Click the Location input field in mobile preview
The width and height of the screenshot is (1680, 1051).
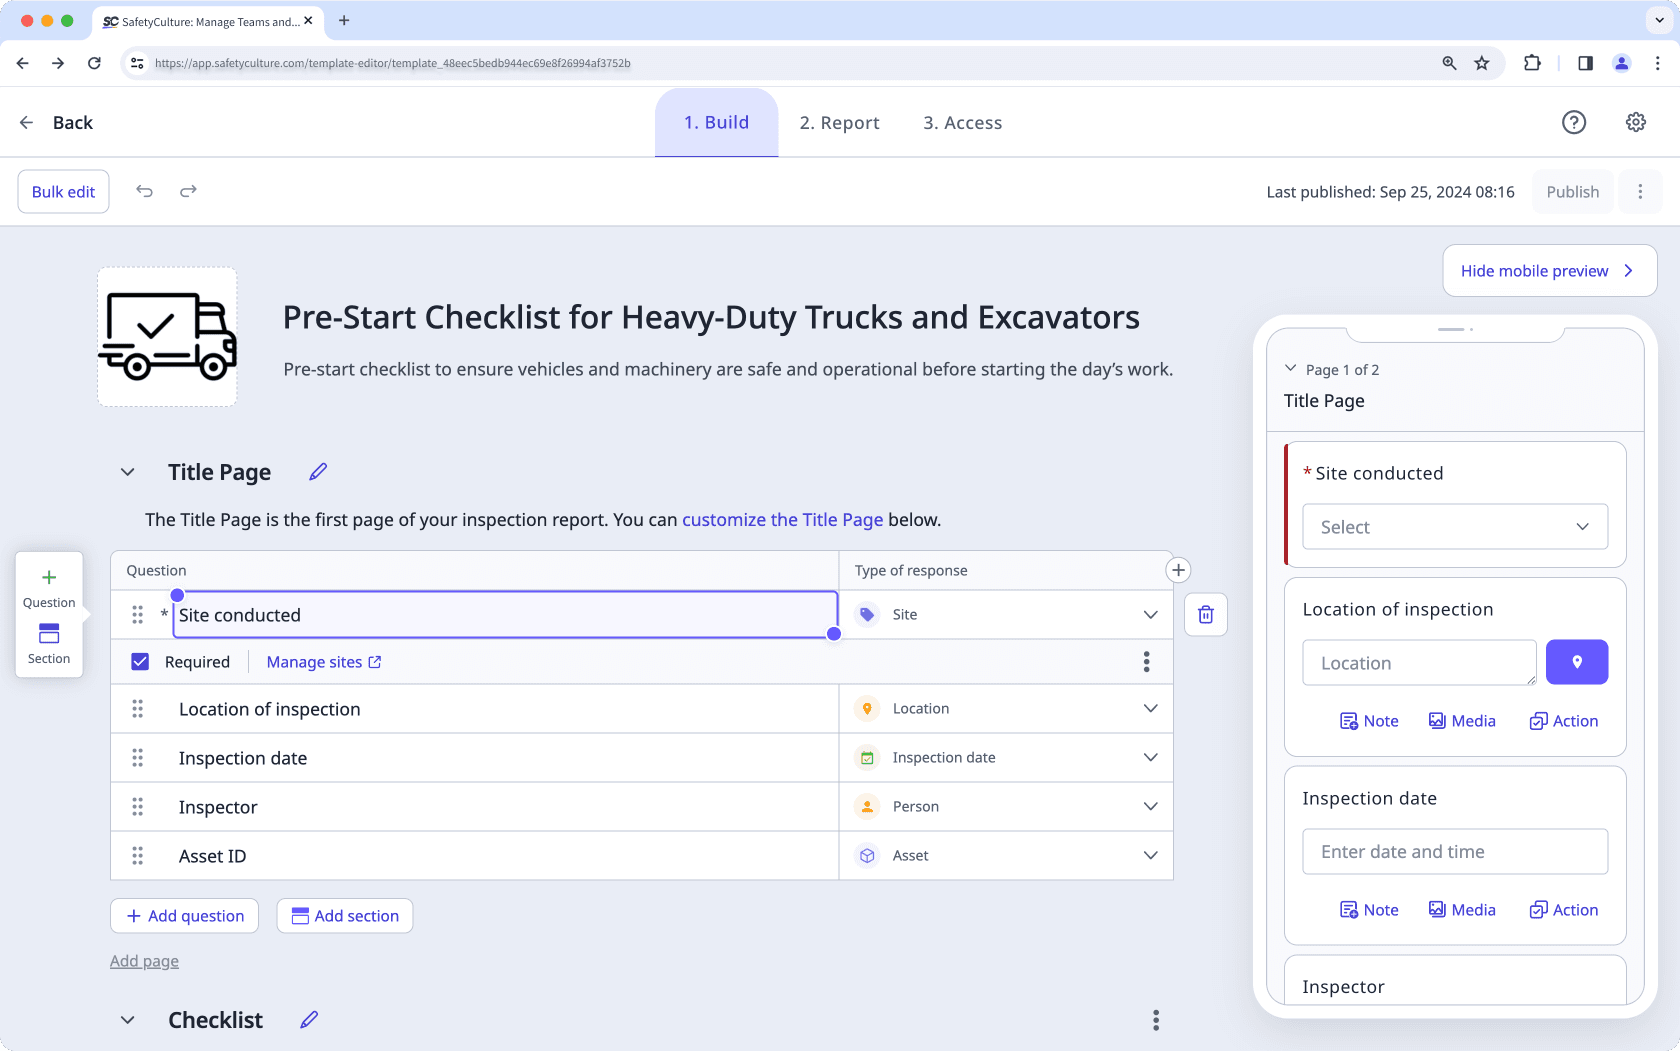1418,662
